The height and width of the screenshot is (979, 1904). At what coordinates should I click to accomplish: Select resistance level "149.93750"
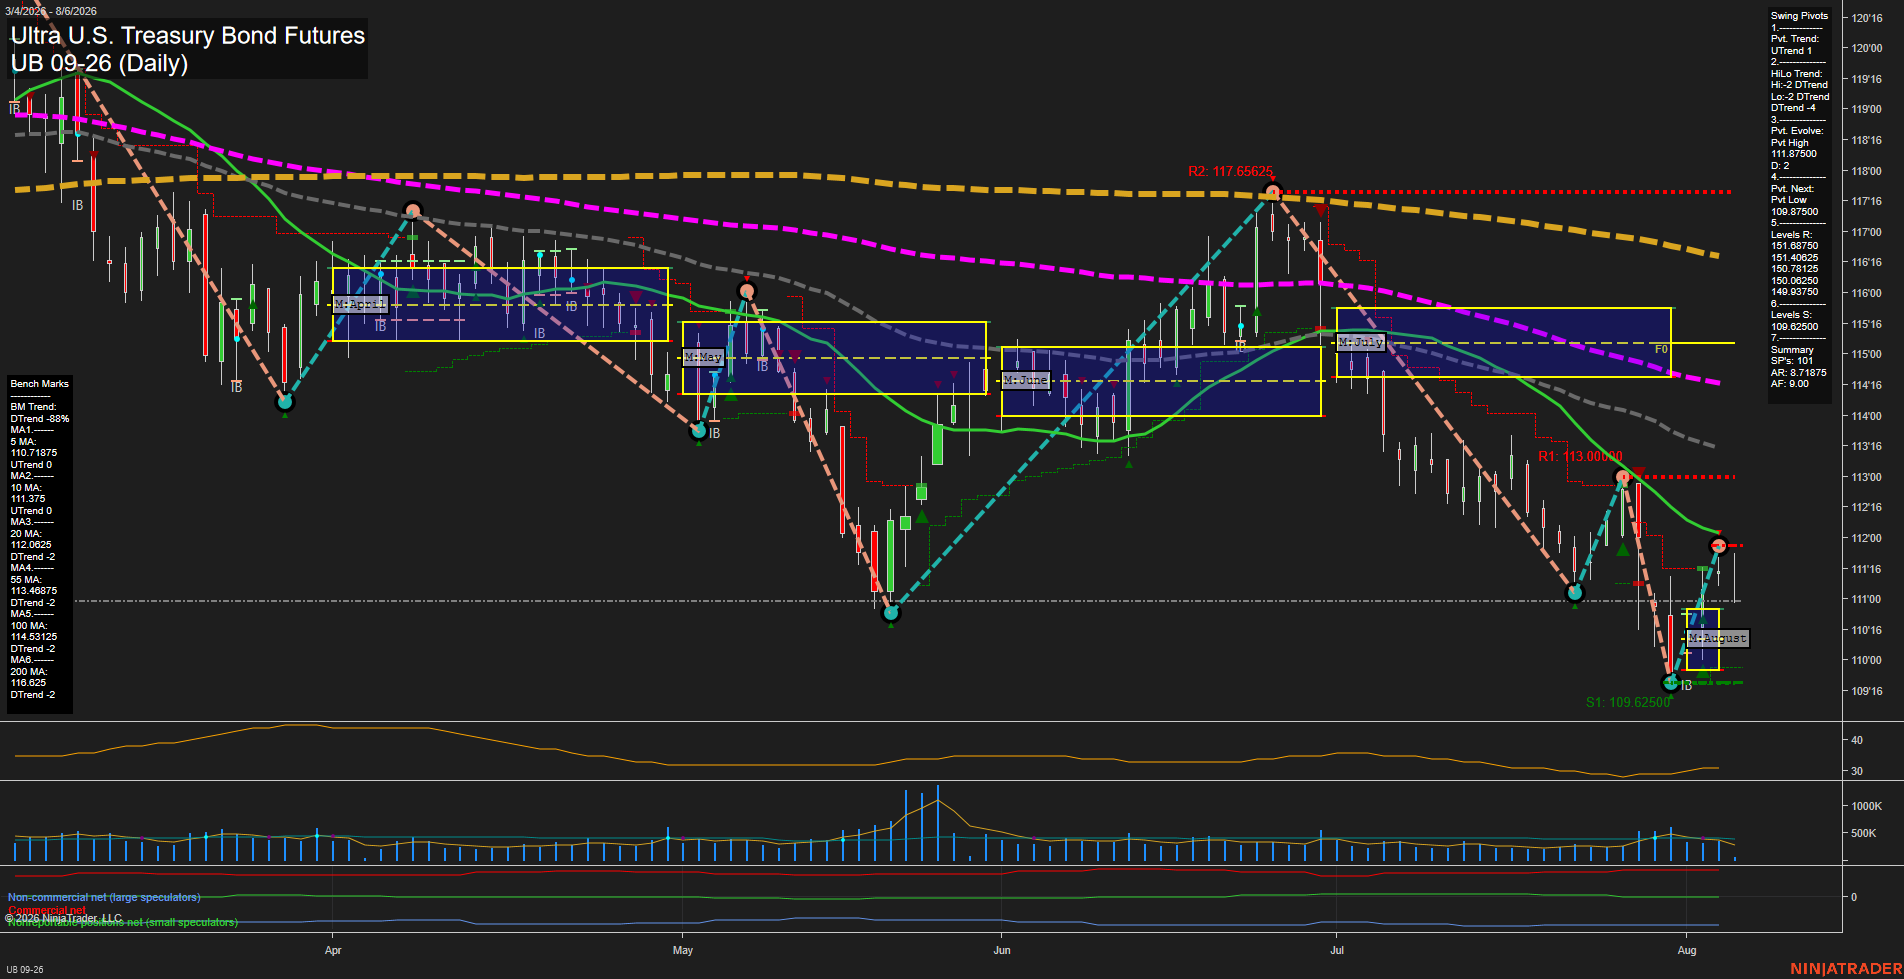(x=1794, y=292)
